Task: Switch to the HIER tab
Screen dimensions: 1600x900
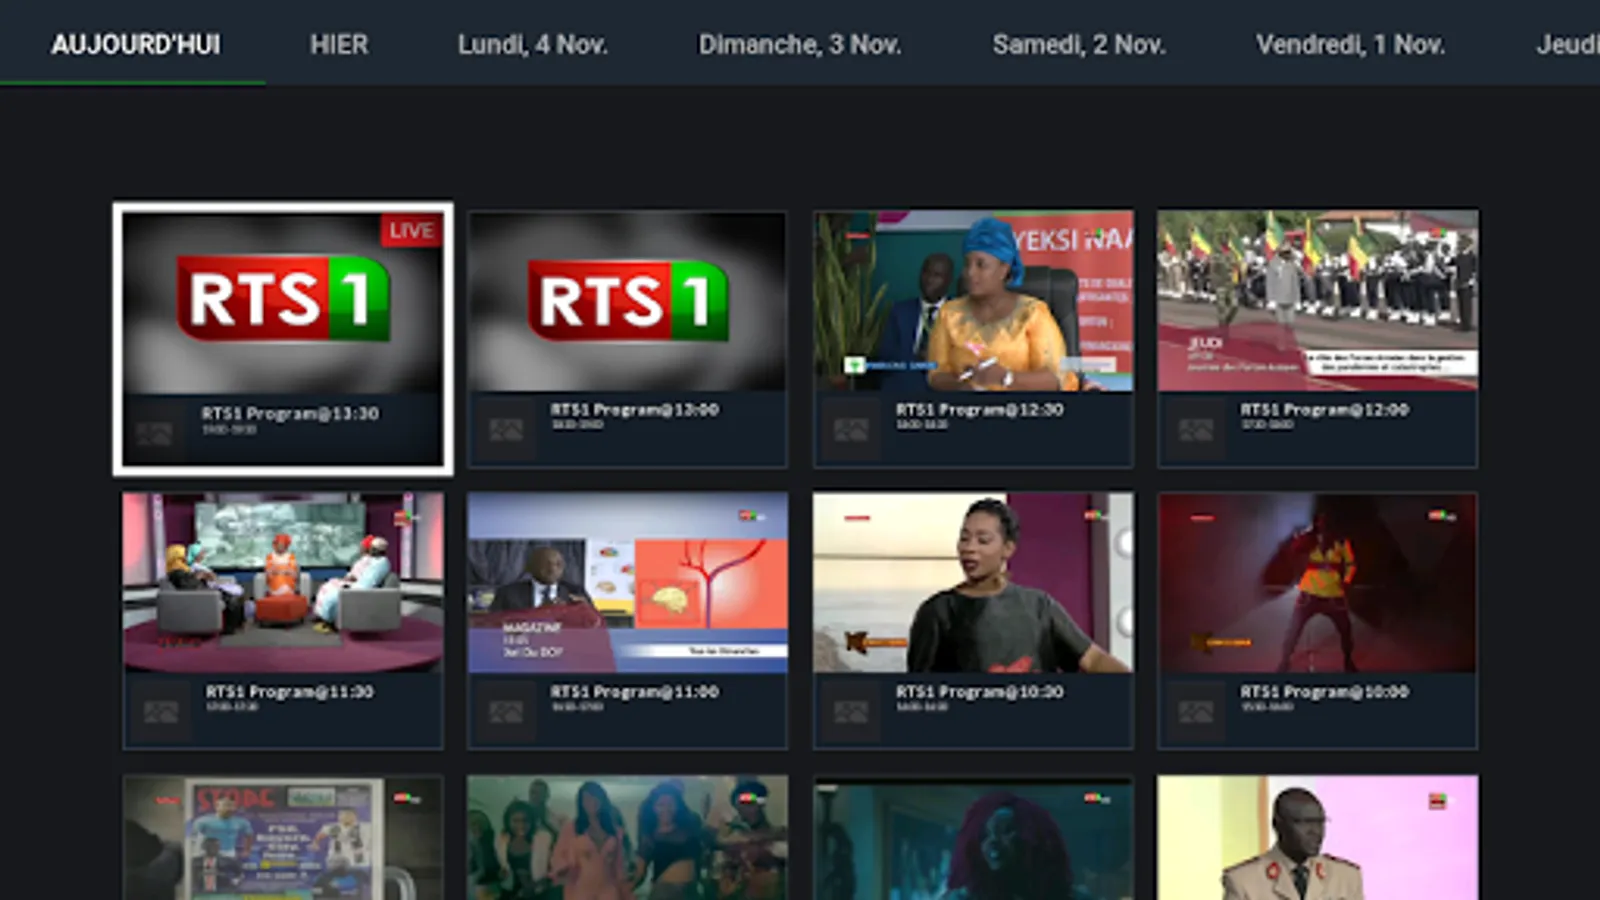Action: pos(339,44)
